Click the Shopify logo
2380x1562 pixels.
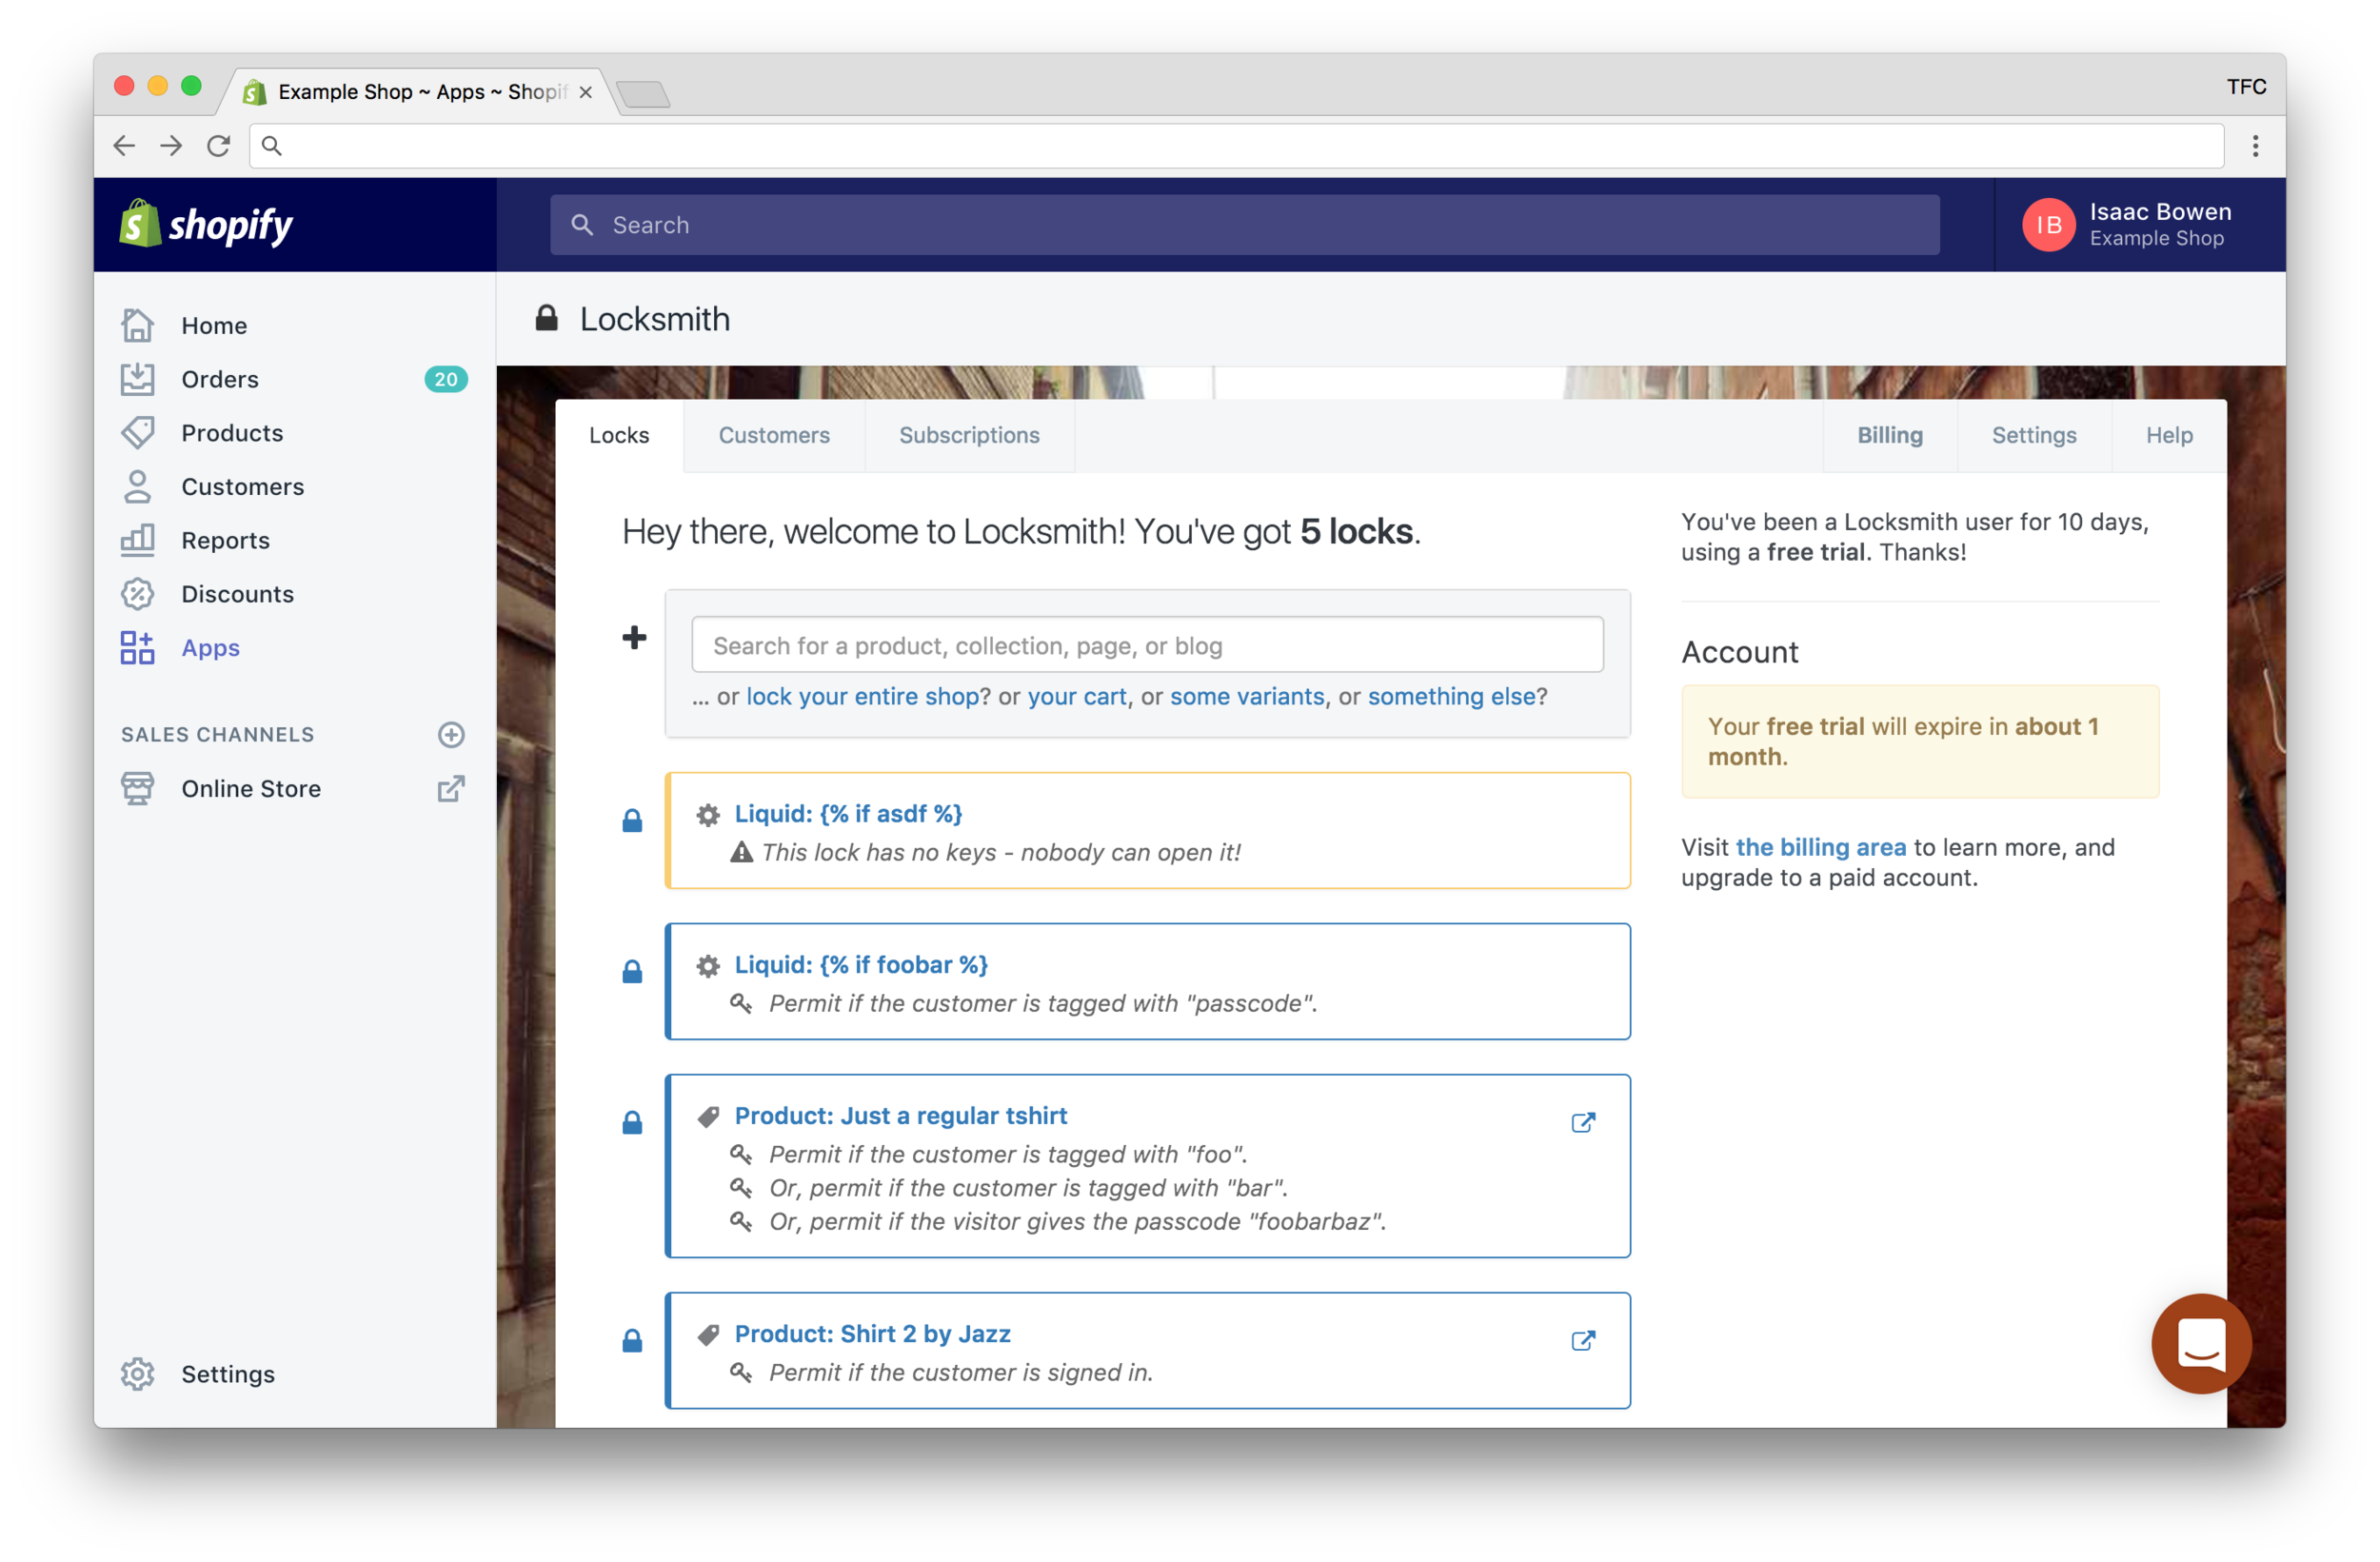206,224
